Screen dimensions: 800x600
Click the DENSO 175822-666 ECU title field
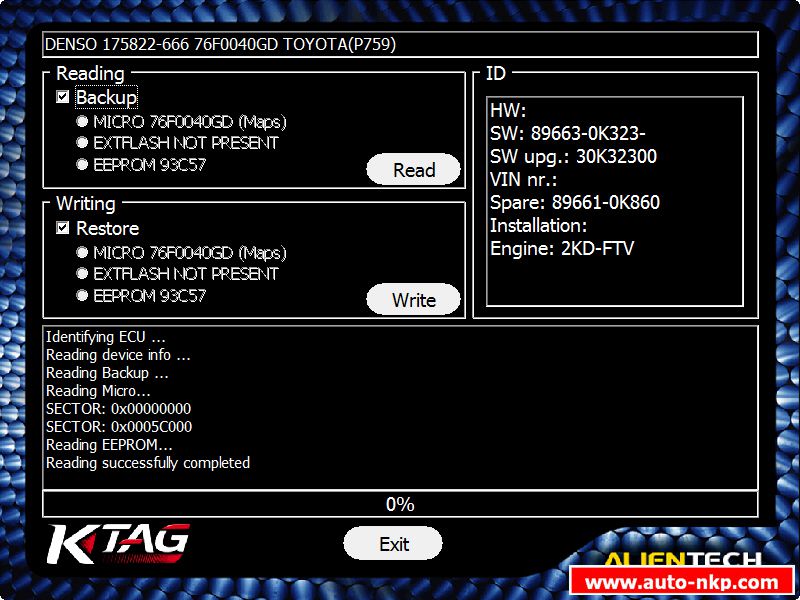400,44
